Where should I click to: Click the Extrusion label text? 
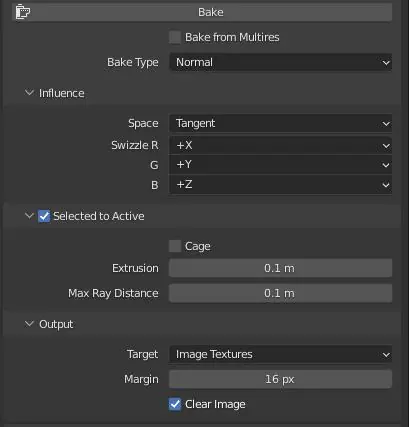pos(135,268)
